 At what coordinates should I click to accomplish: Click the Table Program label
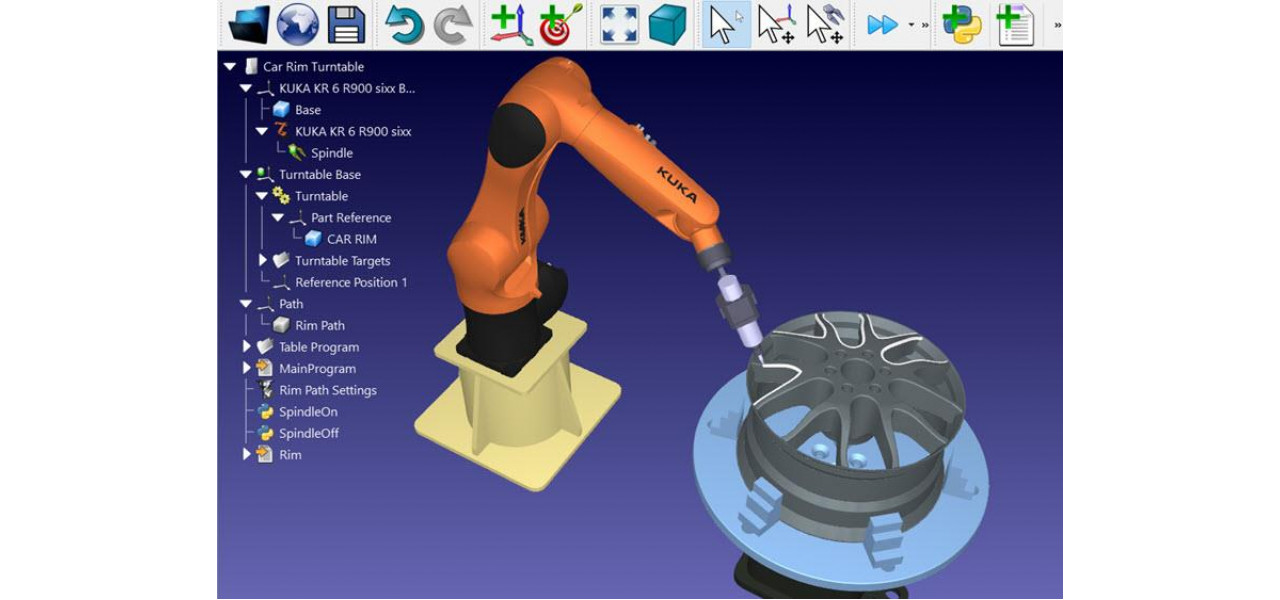[319, 347]
